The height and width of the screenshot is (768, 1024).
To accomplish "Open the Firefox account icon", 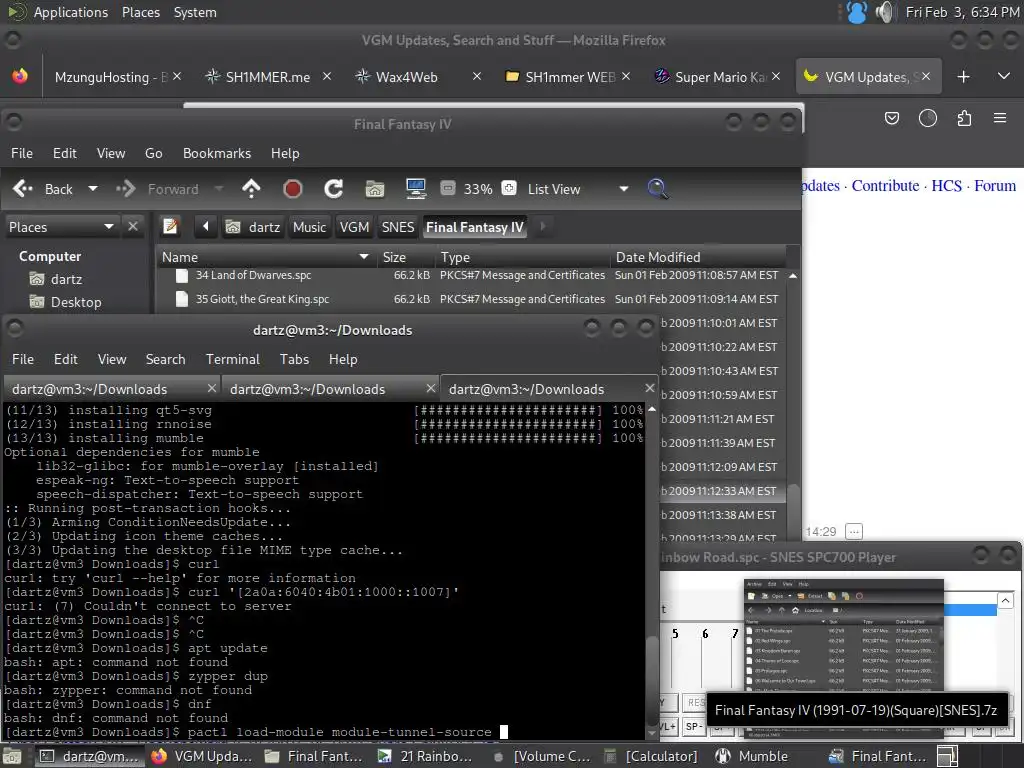I will pyautogui.click(x=927, y=118).
